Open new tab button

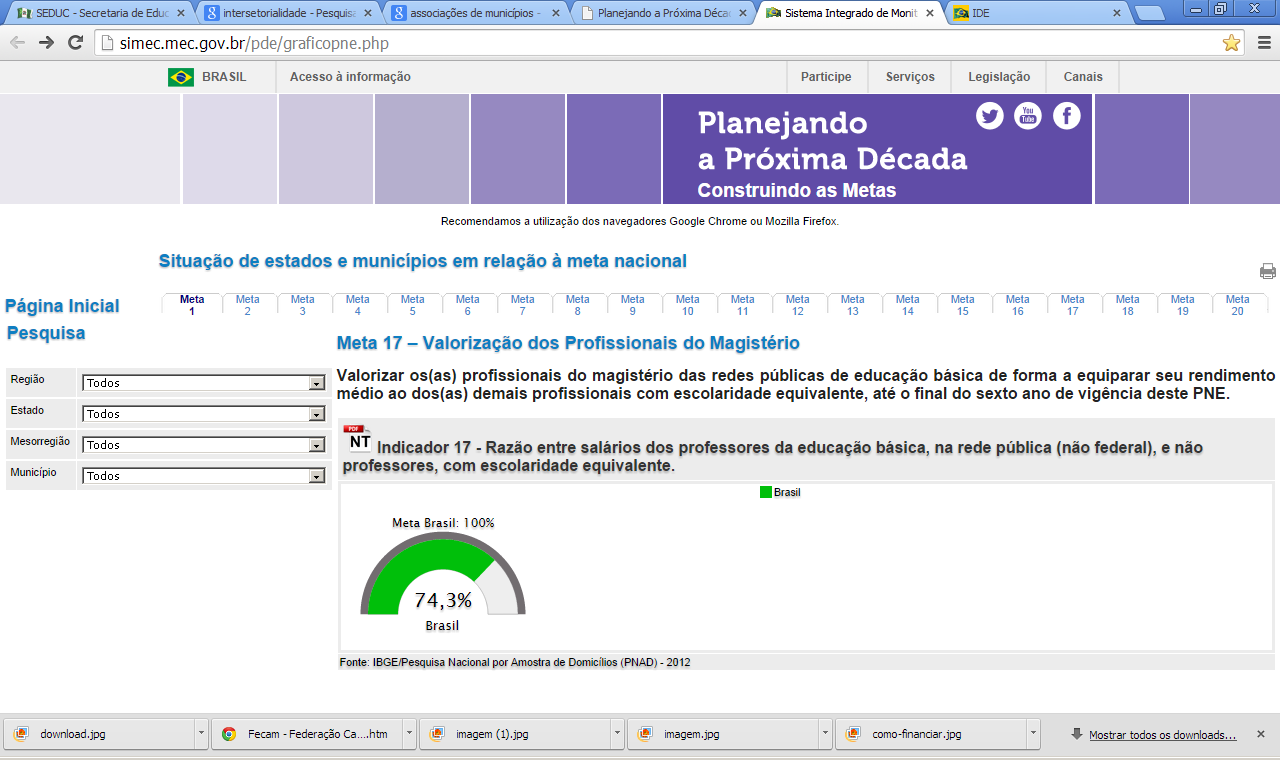(x=1150, y=14)
